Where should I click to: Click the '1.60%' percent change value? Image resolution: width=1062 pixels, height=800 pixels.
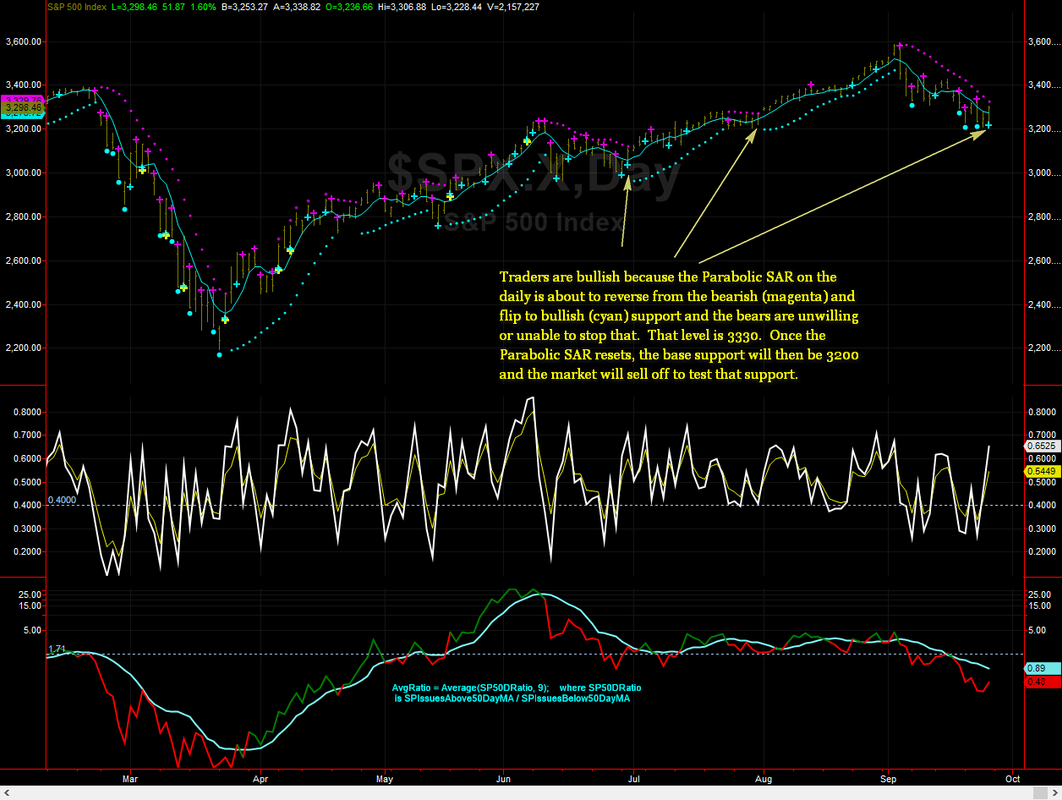203,7
